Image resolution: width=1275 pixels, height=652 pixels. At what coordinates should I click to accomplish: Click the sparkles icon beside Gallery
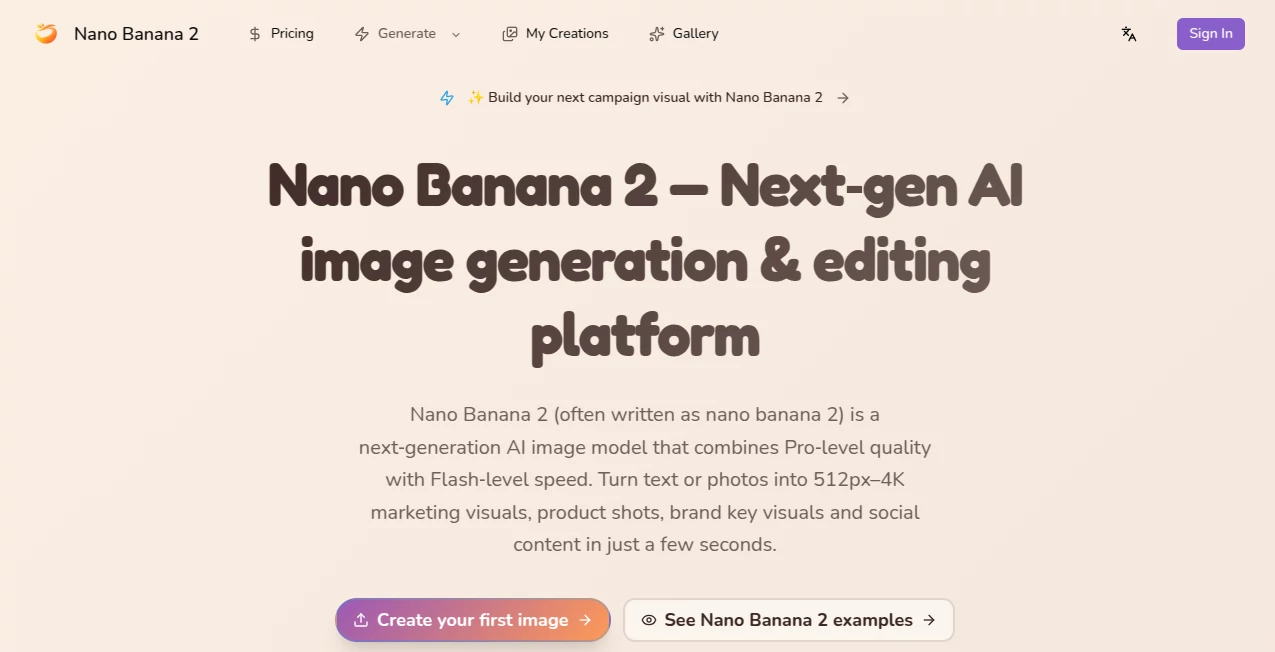(x=656, y=33)
